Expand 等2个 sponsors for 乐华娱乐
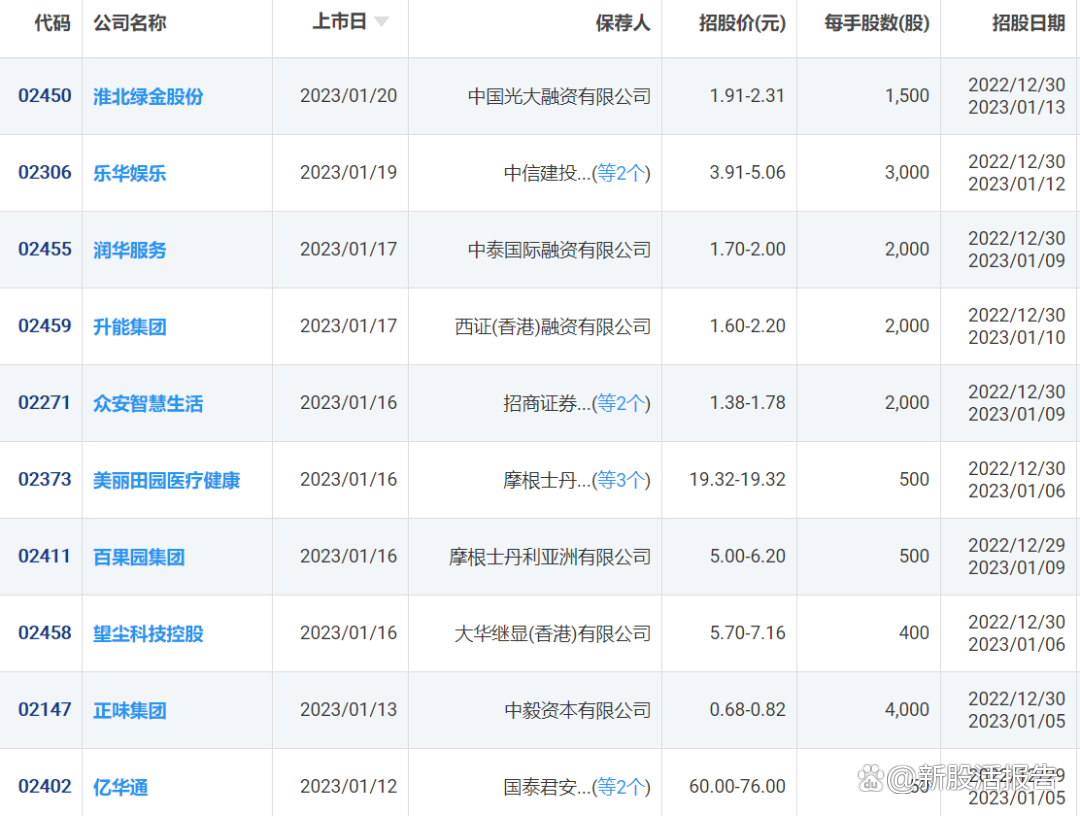Screen dimensions: 1080x816 (x=621, y=173)
